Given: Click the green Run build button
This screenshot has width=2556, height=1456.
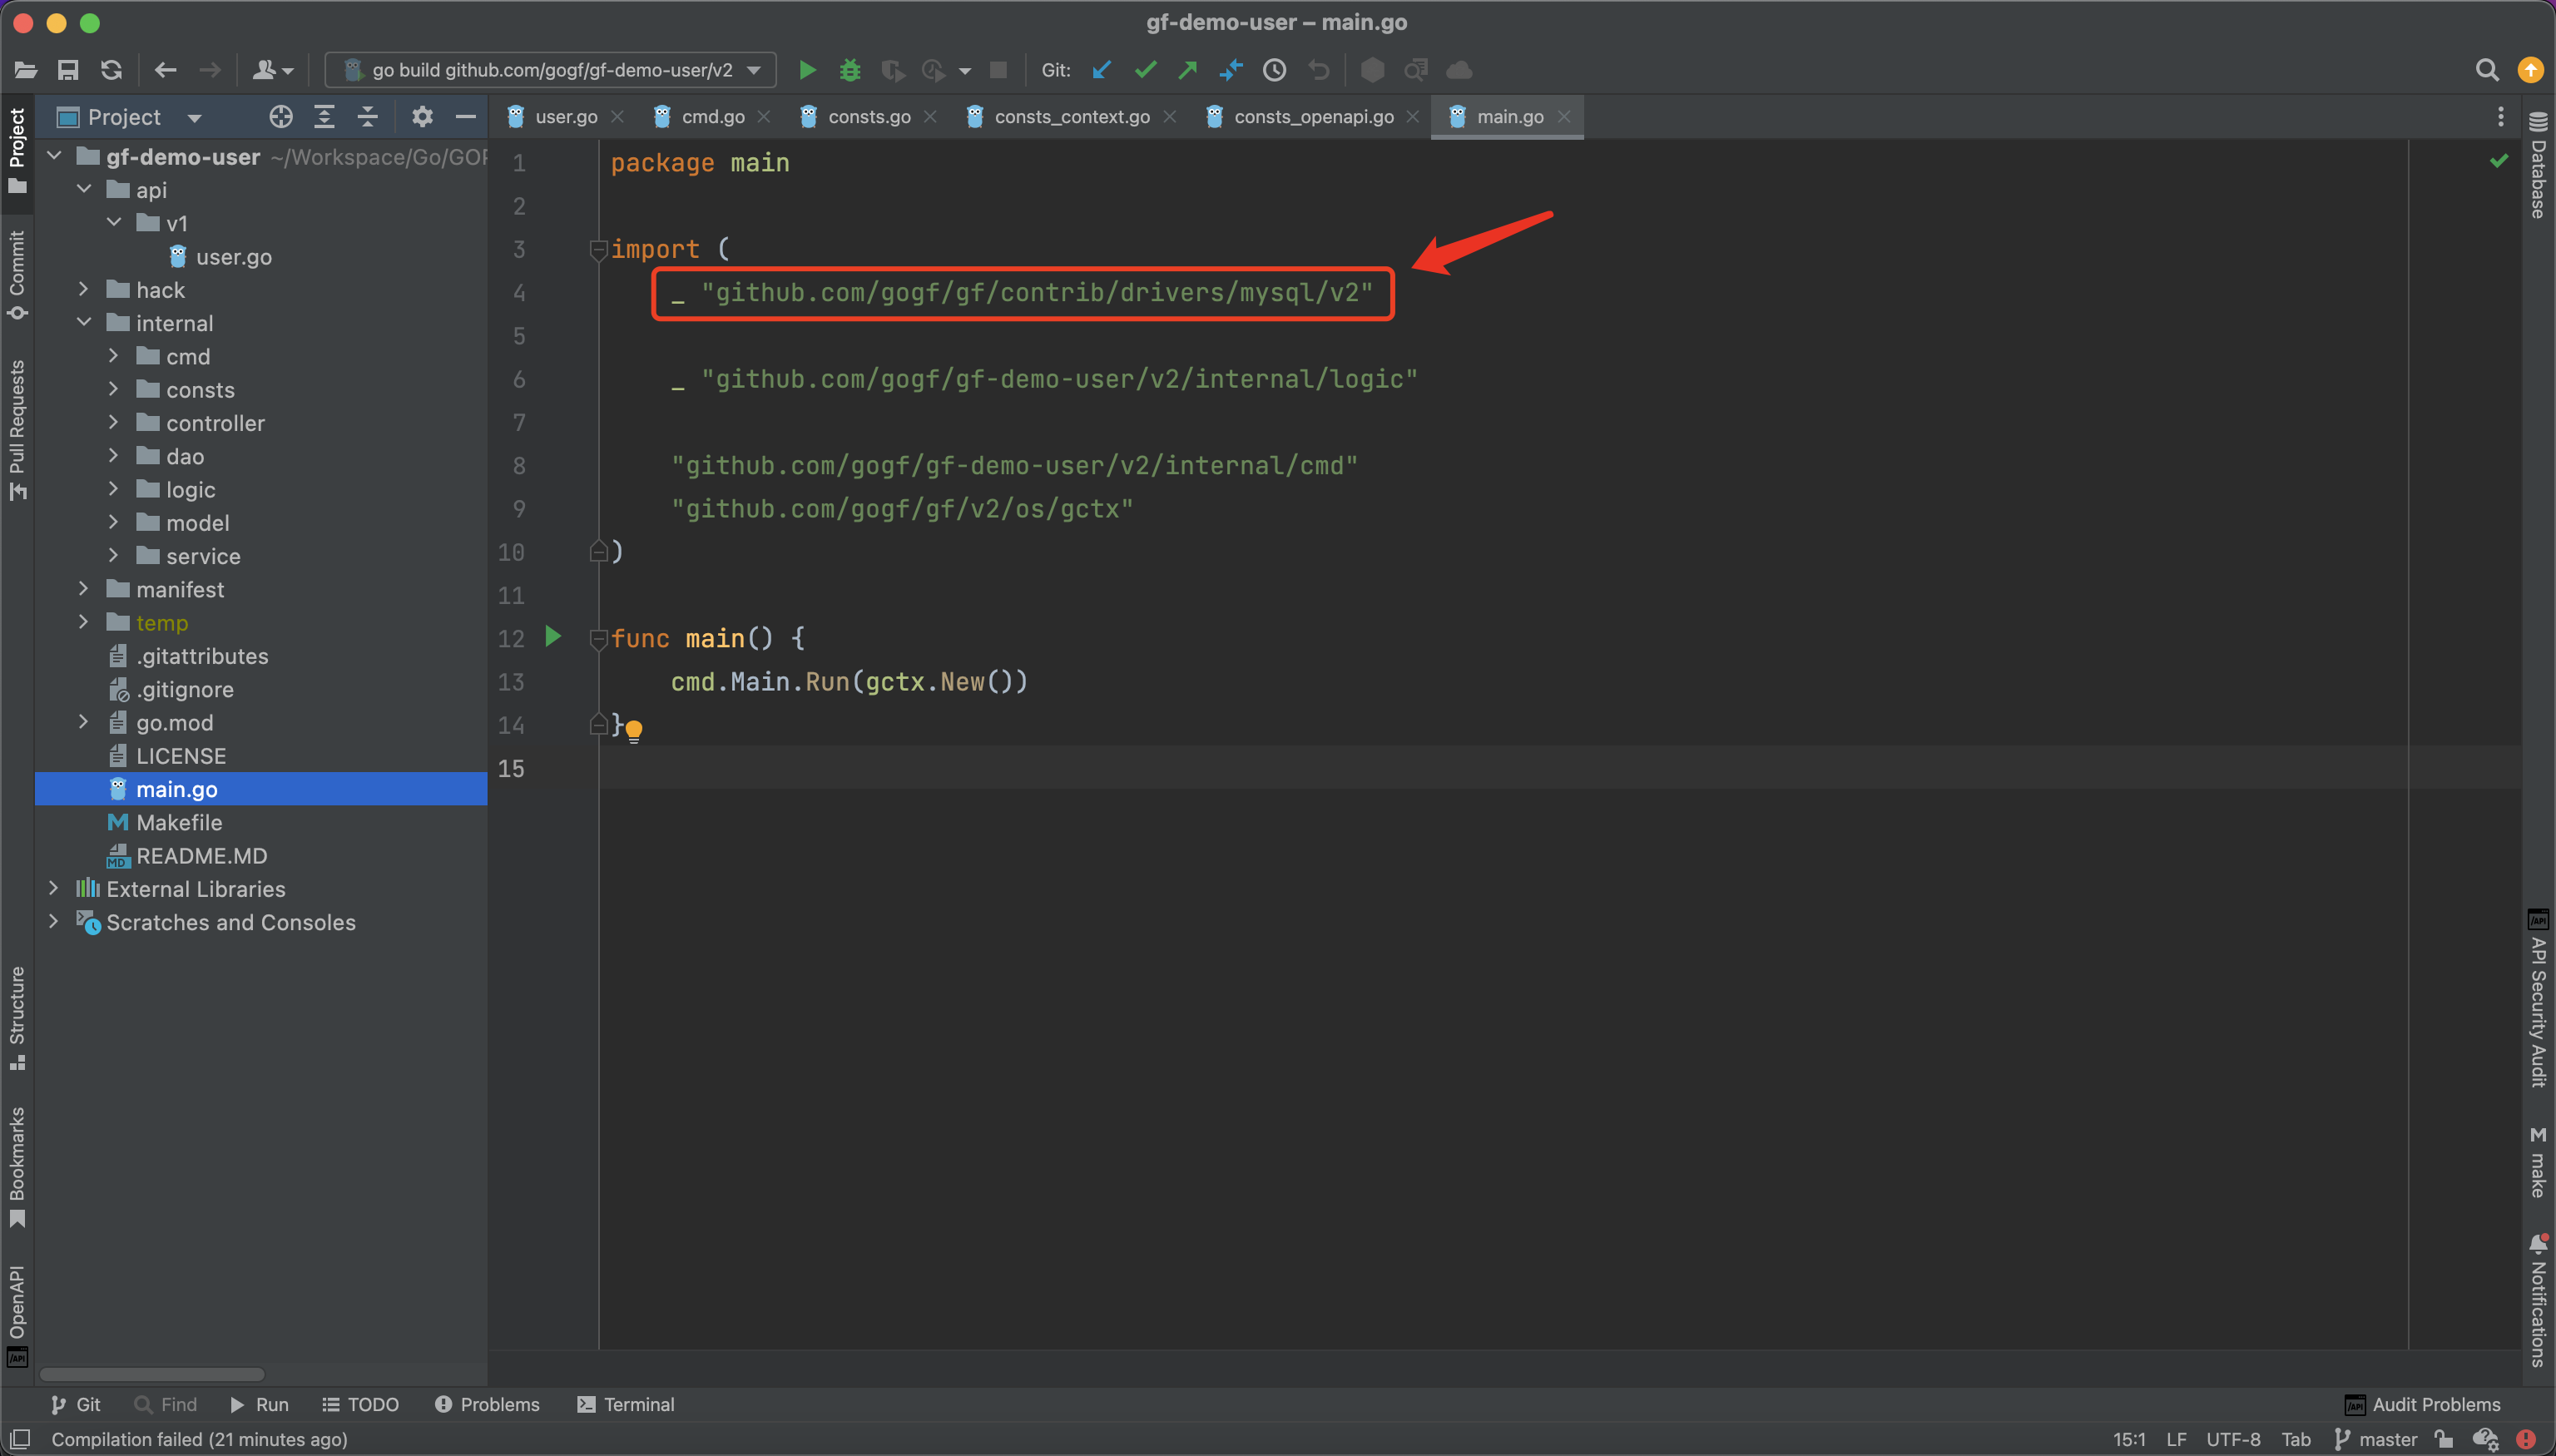Looking at the screenshot, I should [x=807, y=70].
